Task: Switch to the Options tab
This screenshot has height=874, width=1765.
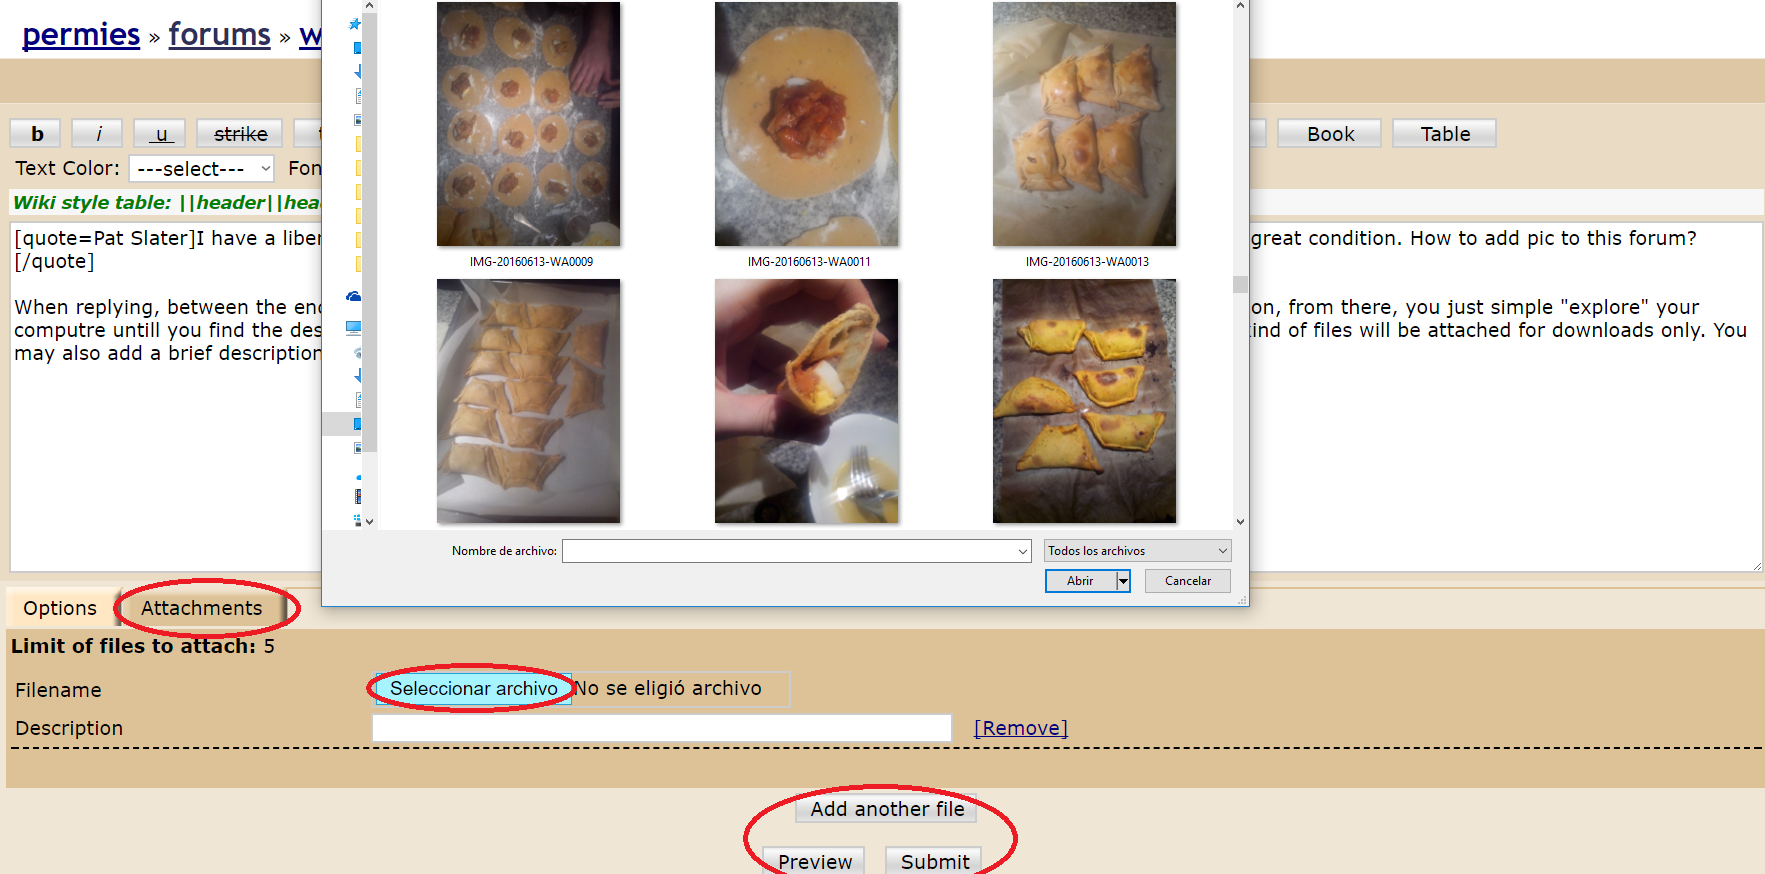Action: click(60, 608)
